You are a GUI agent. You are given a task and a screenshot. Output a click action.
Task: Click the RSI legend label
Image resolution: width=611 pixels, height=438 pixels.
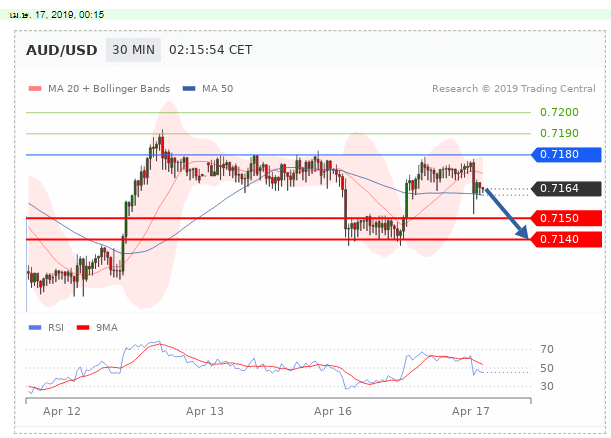[56, 328]
